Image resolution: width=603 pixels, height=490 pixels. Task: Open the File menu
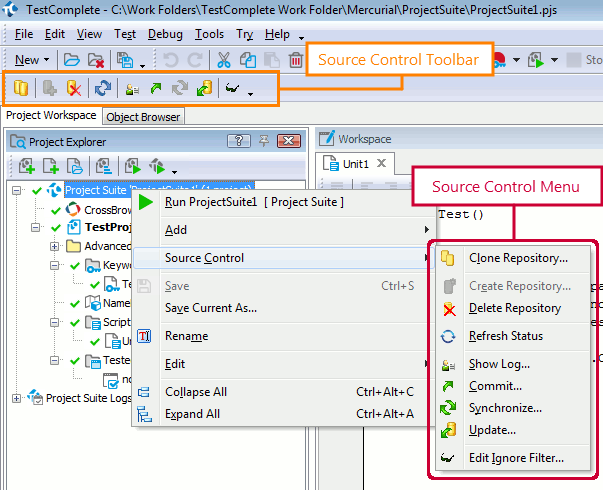(24, 34)
